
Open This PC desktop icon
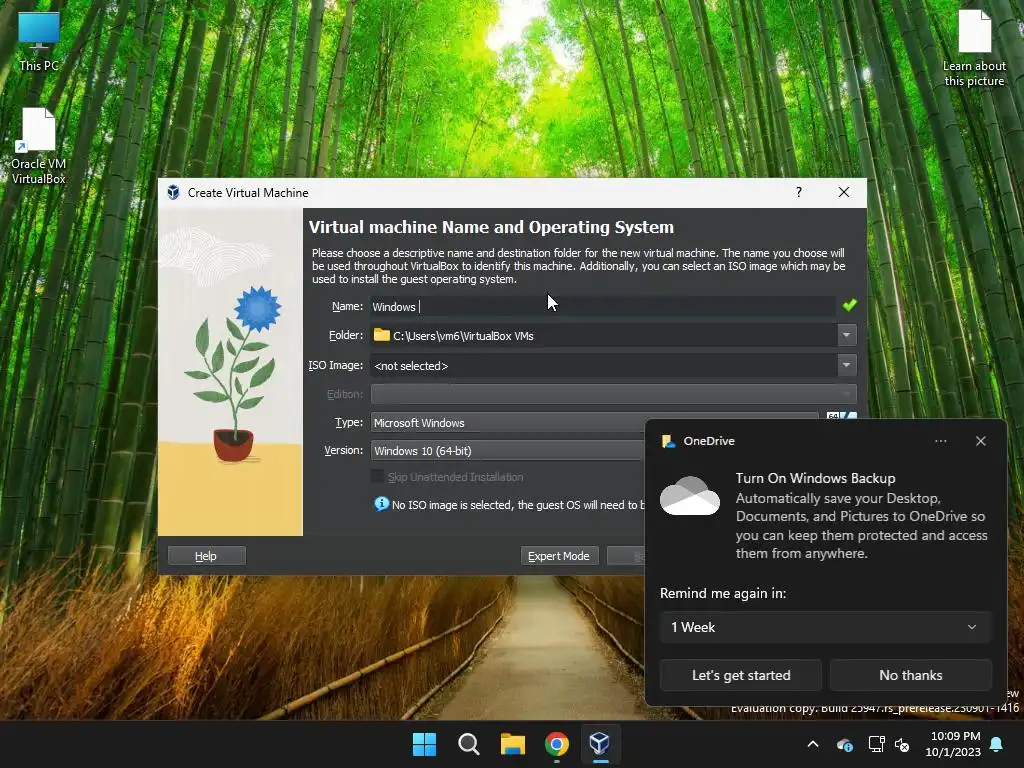pos(39,40)
